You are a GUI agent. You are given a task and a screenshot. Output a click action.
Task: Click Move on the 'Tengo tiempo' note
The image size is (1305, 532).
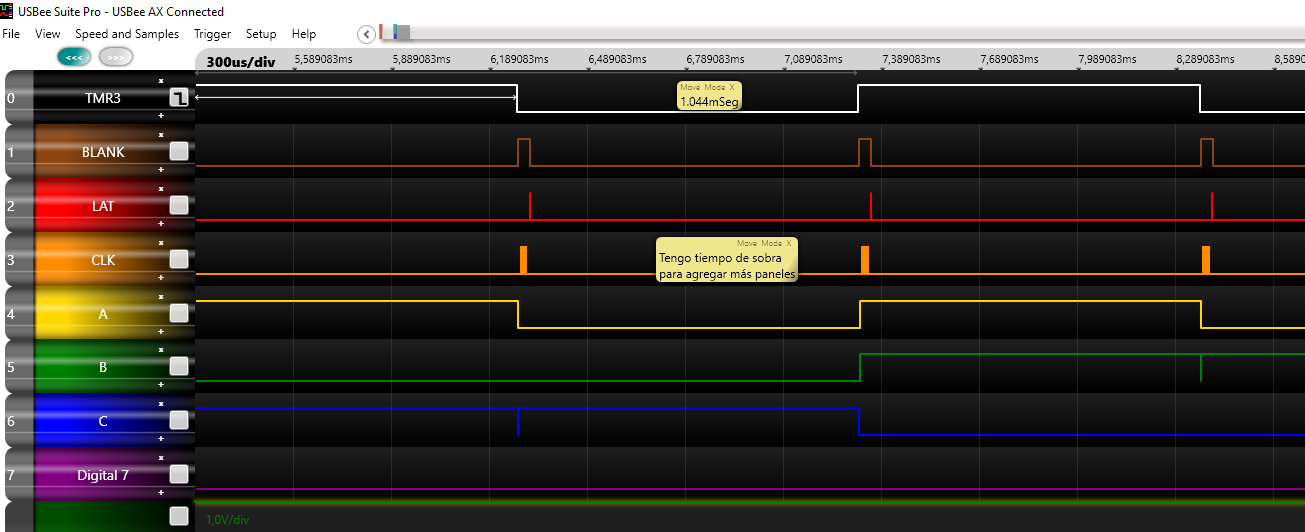[x=747, y=243]
